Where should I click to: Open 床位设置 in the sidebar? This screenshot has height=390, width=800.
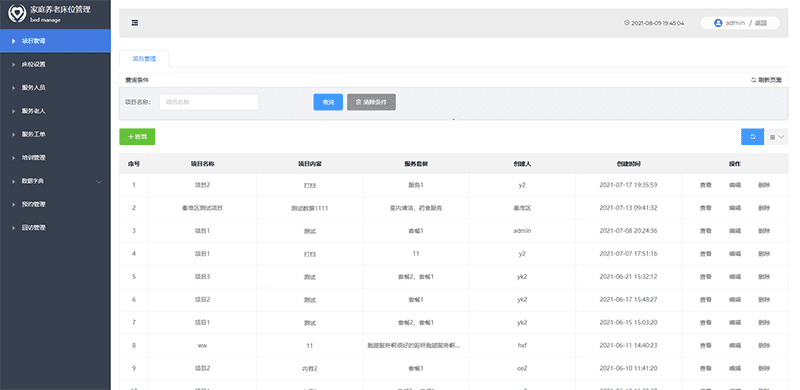tap(55, 64)
